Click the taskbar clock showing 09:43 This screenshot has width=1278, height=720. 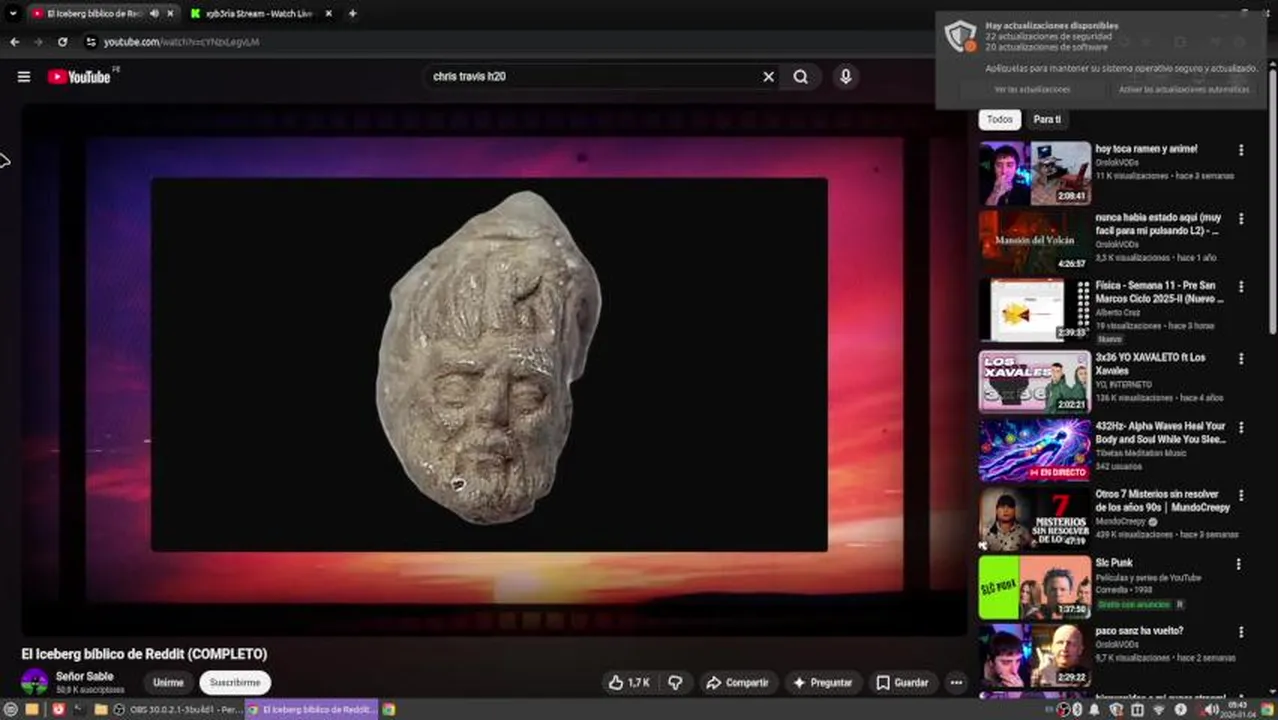coord(1237,709)
